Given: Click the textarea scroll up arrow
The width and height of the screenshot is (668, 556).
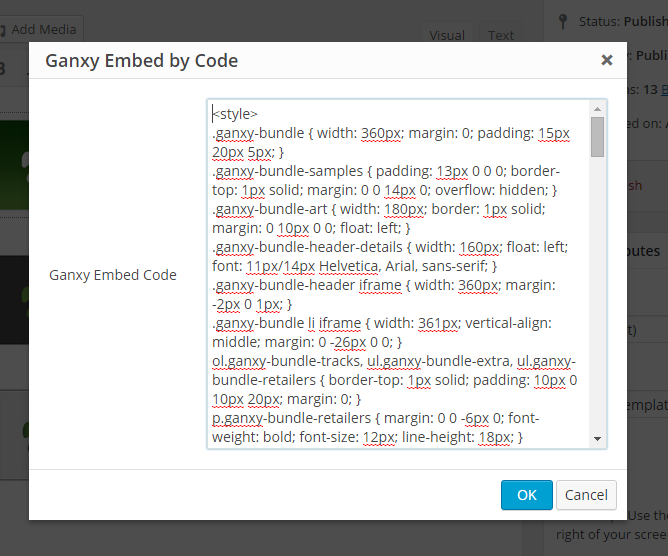Looking at the screenshot, I should click(597, 109).
